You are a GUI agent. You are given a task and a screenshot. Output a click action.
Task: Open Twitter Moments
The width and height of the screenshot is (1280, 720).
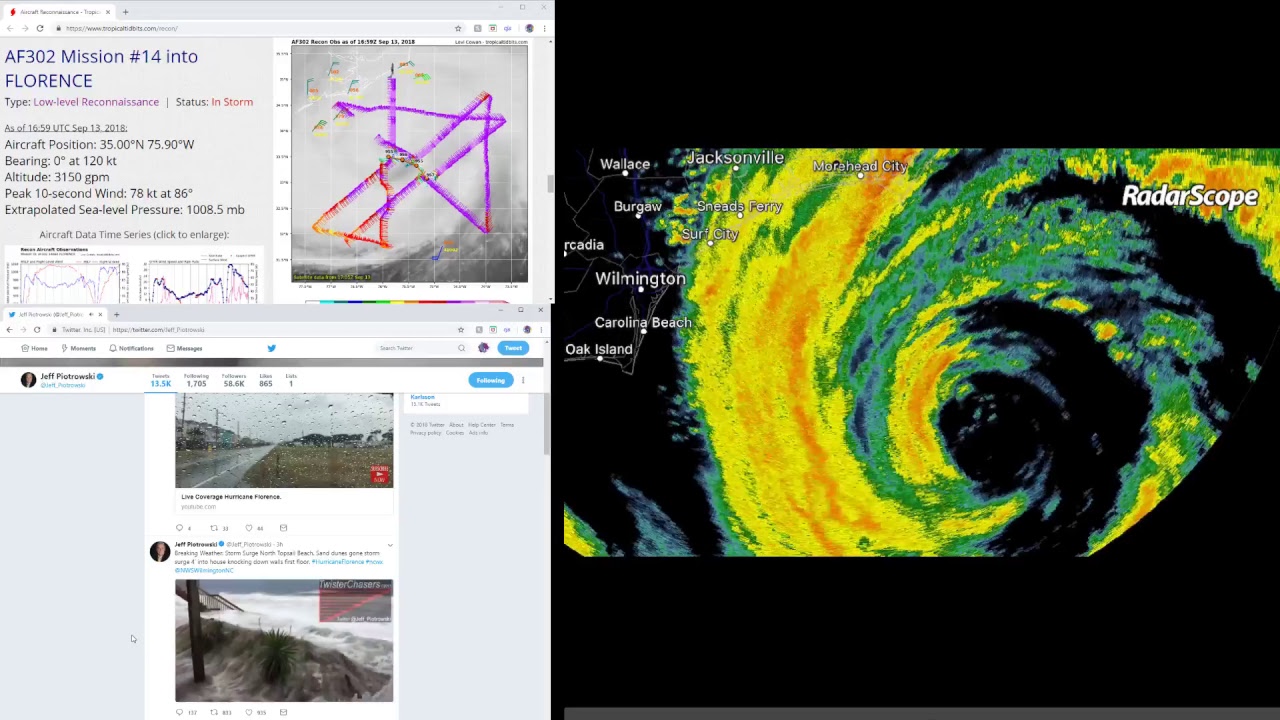point(79,348)
